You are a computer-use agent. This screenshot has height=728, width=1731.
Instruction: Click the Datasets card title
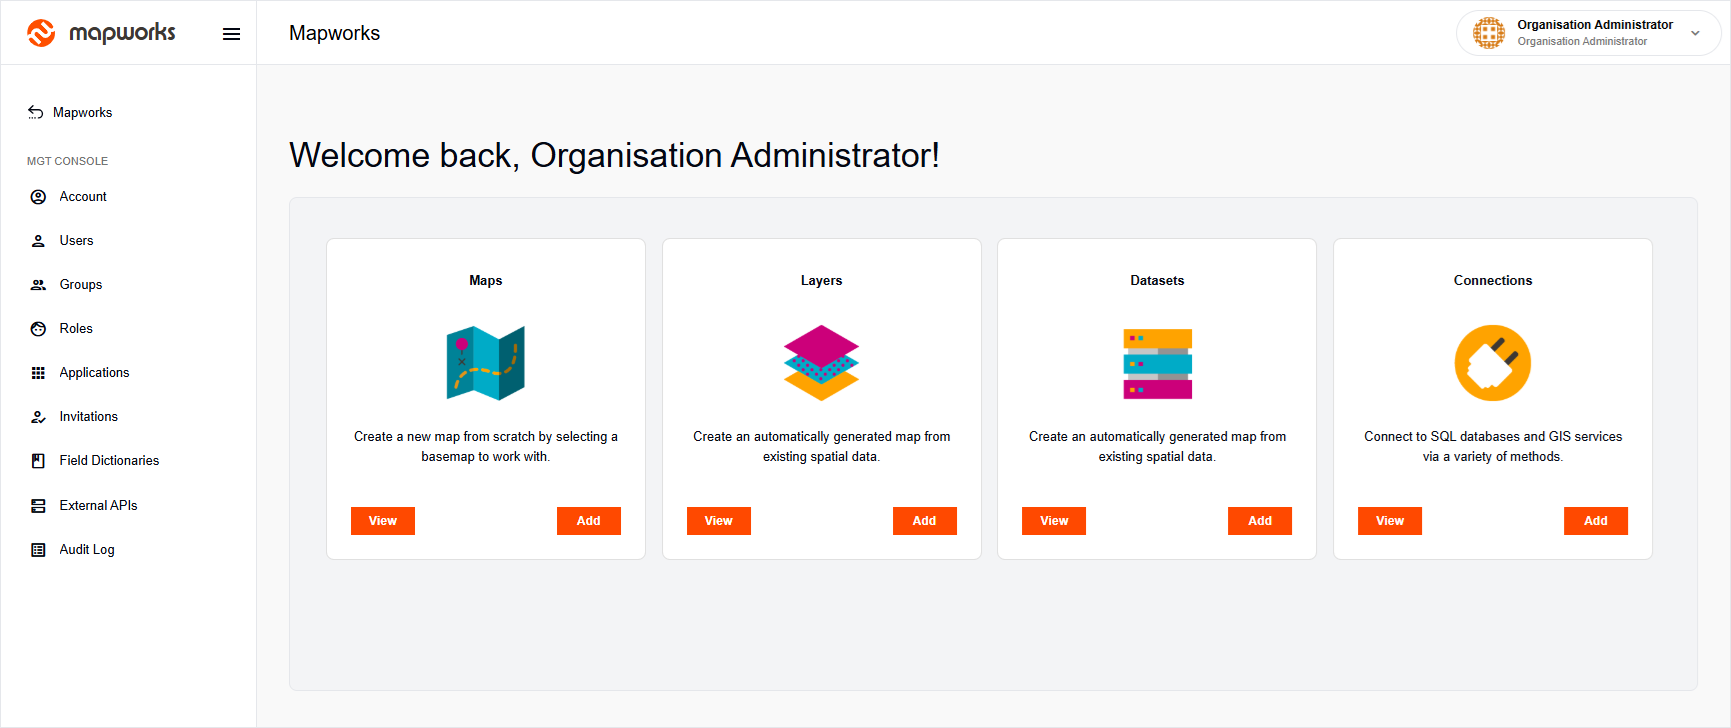point(1158,281)
